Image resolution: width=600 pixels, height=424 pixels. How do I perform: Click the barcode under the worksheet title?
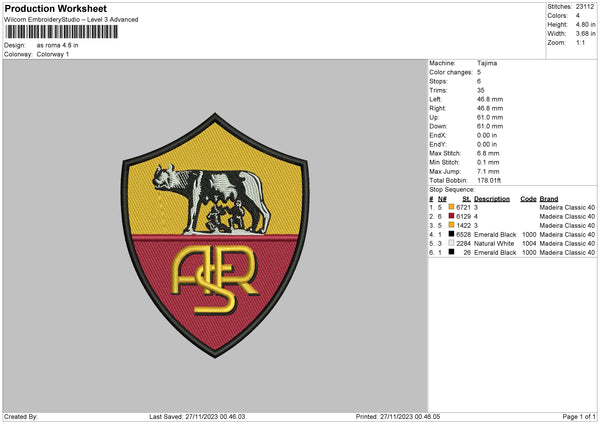[x=62, y=32]
